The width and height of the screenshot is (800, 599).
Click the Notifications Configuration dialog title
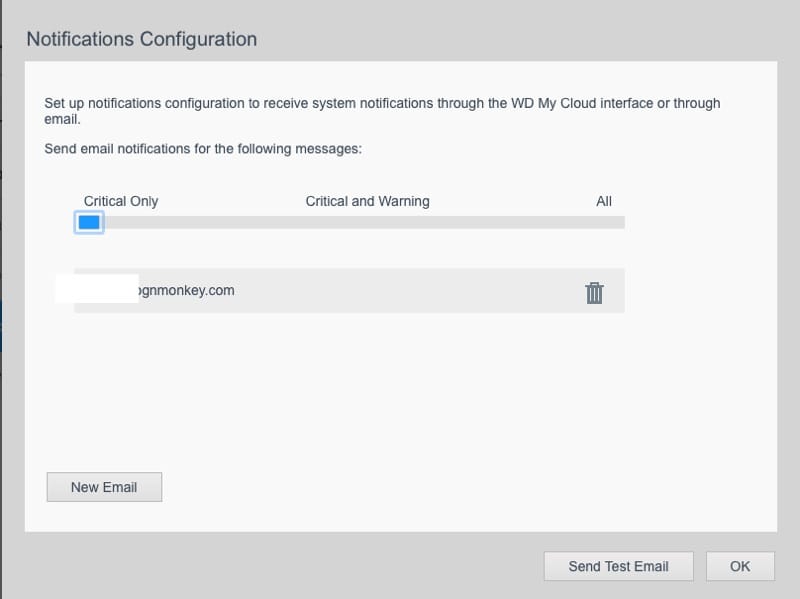point(141,39)
